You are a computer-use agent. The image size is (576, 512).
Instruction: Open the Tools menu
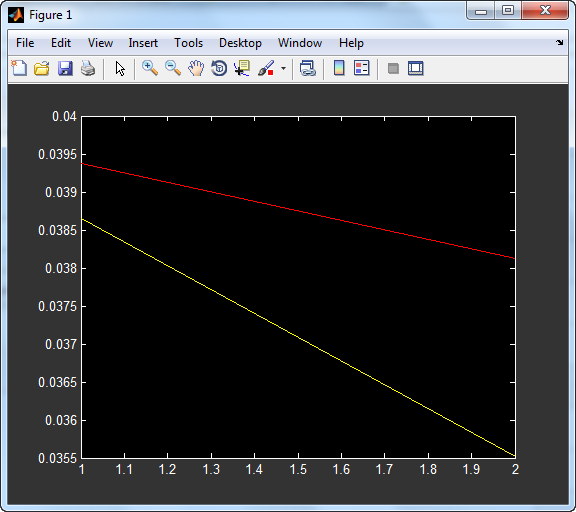[x=188, y=43]
